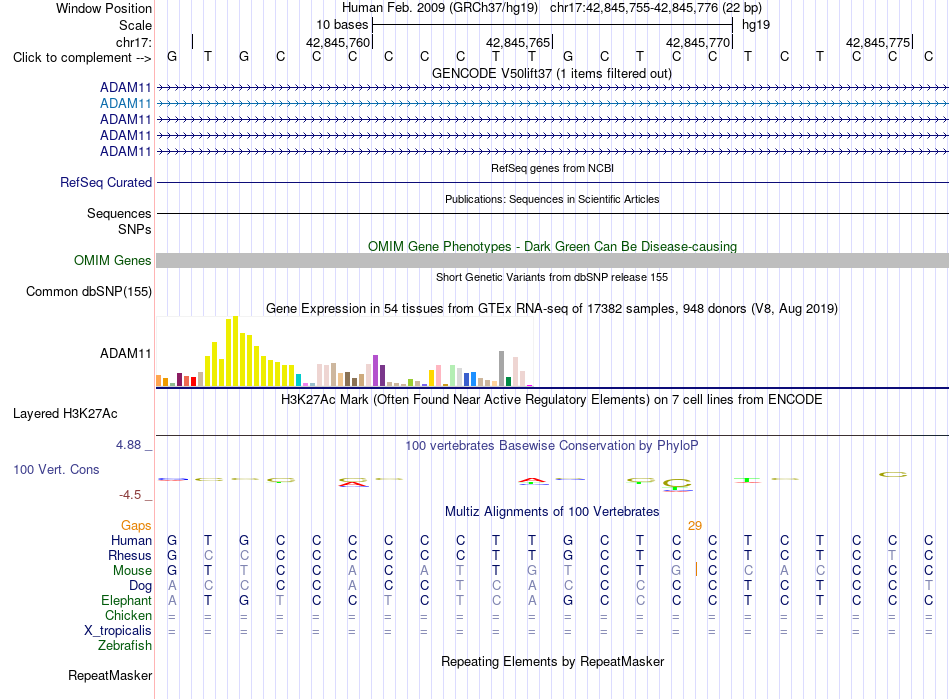Open the RepeatMasker track label
This screenshot has width=950, height=699.
[110, 675]
